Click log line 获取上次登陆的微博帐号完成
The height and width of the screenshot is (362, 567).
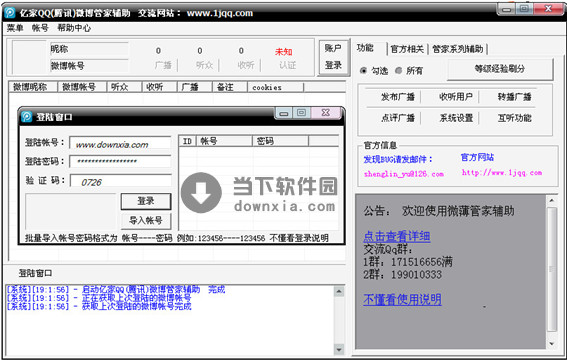(99, 306)
